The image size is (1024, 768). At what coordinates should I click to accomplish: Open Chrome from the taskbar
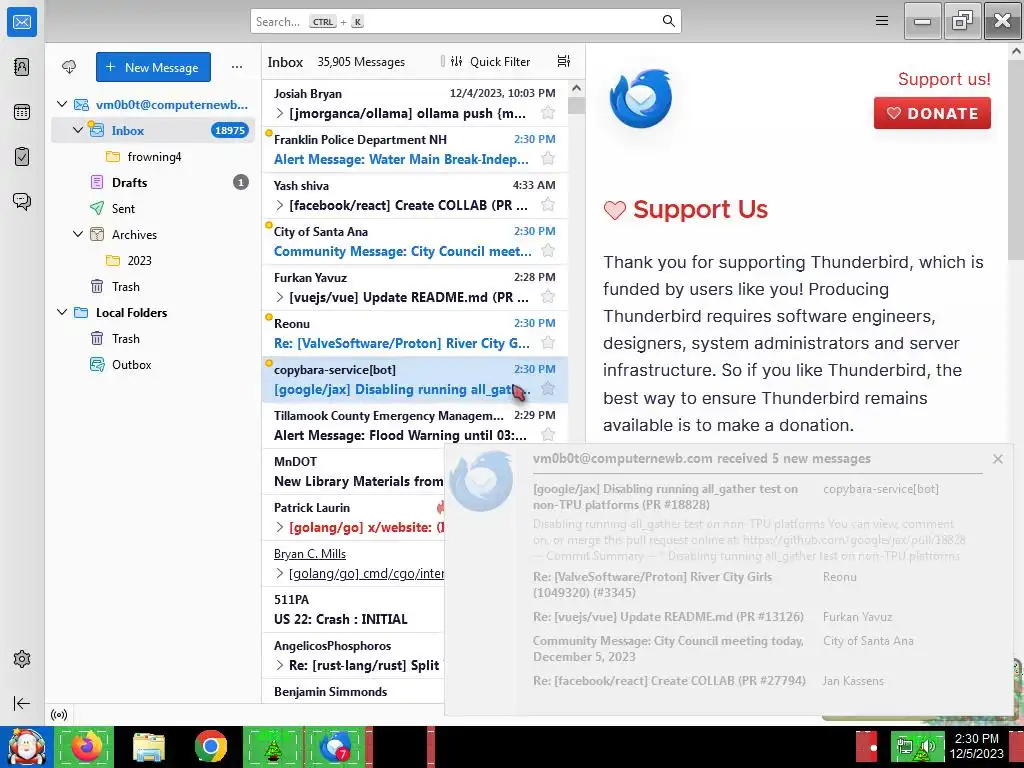click(210, 746)
